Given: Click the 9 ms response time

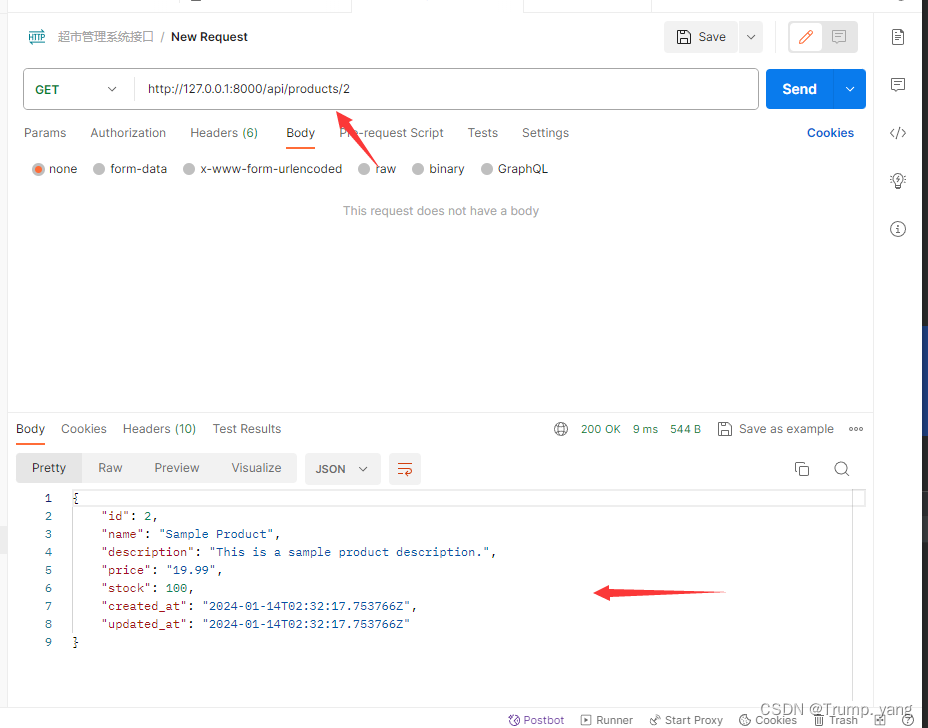Looking at the screenshot, I should click(645, 429).
